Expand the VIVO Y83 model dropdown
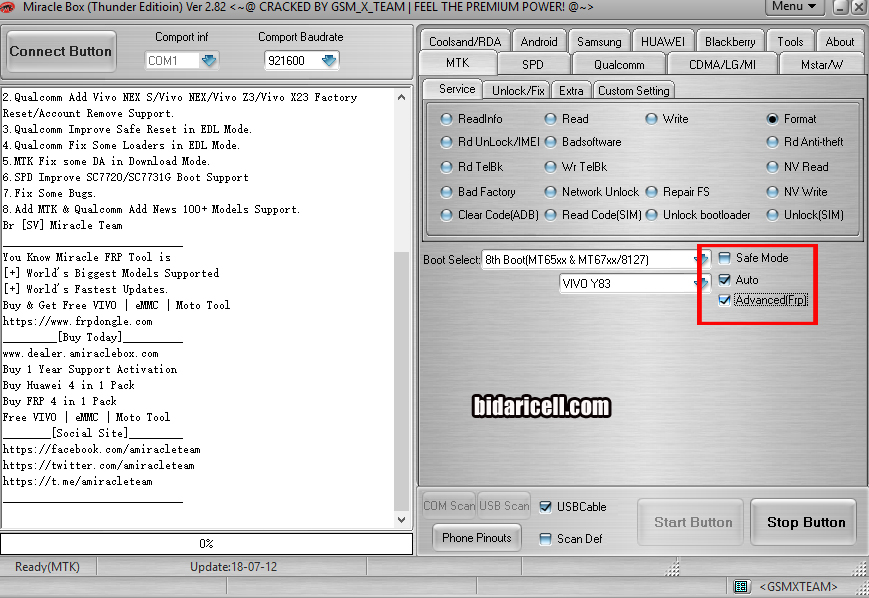The height and width of the screenshot is (598, 869). pos(702,283)
